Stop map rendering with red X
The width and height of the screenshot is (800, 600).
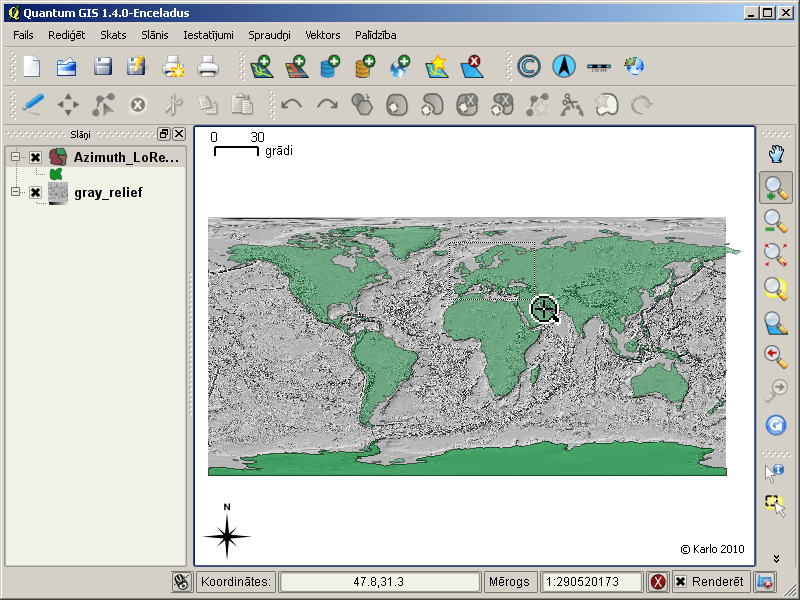pyautogui.click(x=658, y=582)
